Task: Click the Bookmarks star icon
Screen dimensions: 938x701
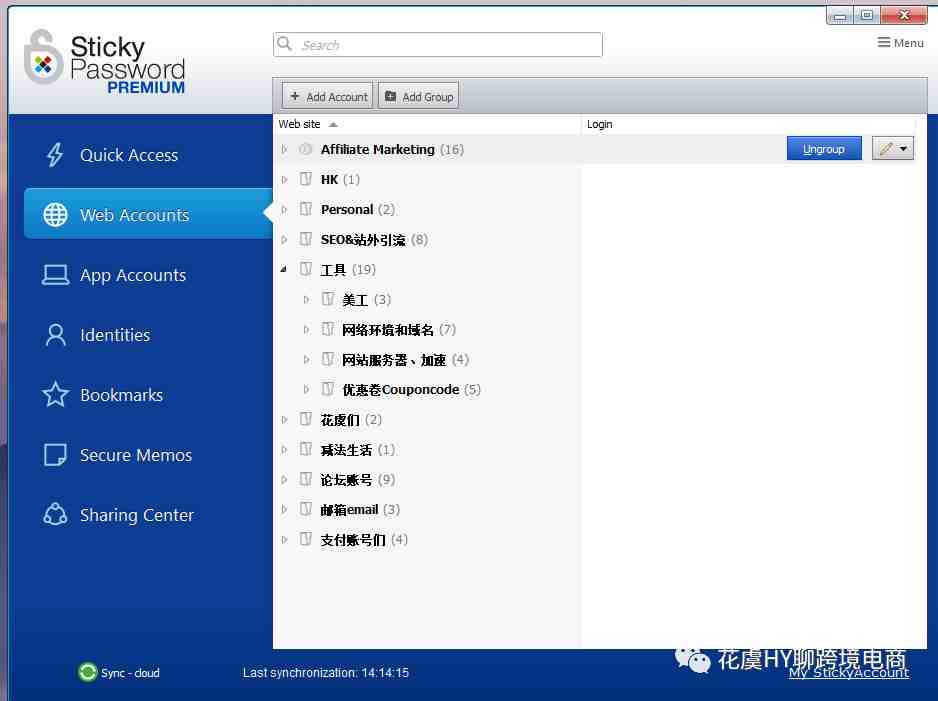Action: pyautogui.click(x=55, y=395)
